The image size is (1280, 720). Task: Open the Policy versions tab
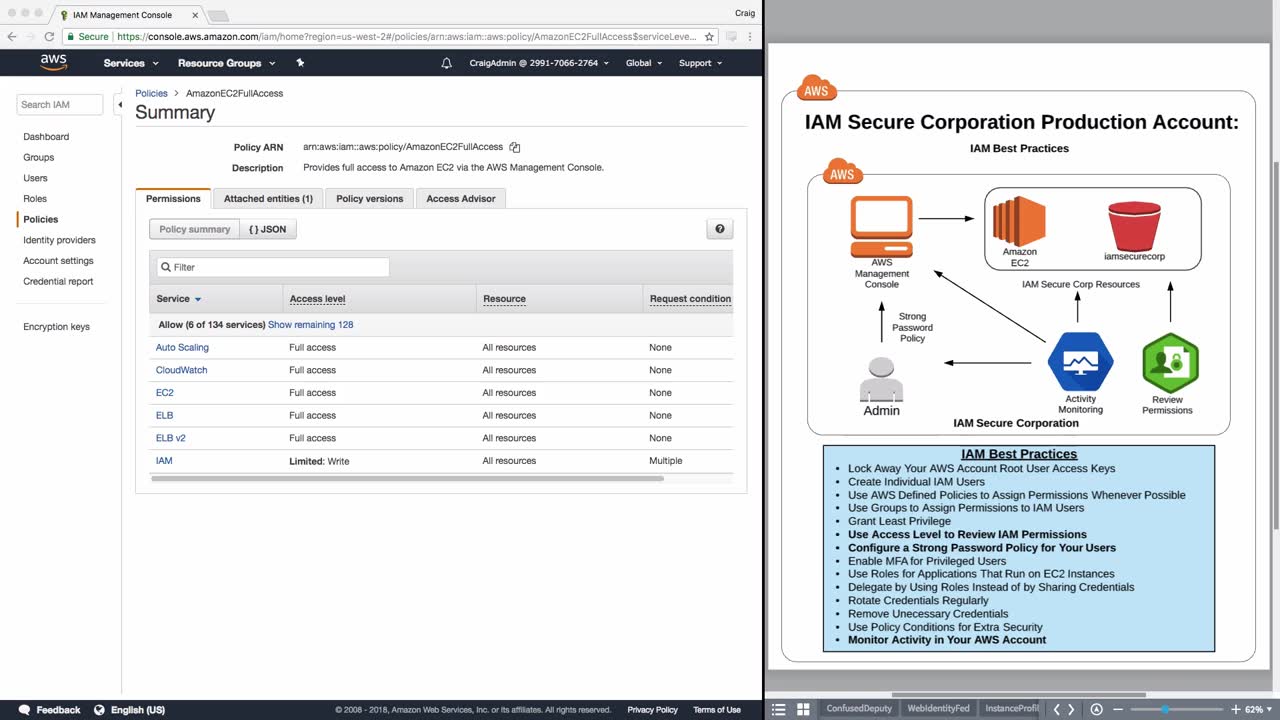[370, 198]
